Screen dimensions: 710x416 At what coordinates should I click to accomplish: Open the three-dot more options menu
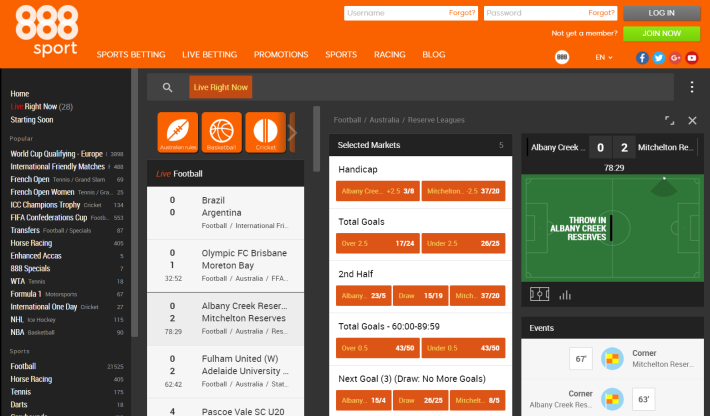(691, 87)
